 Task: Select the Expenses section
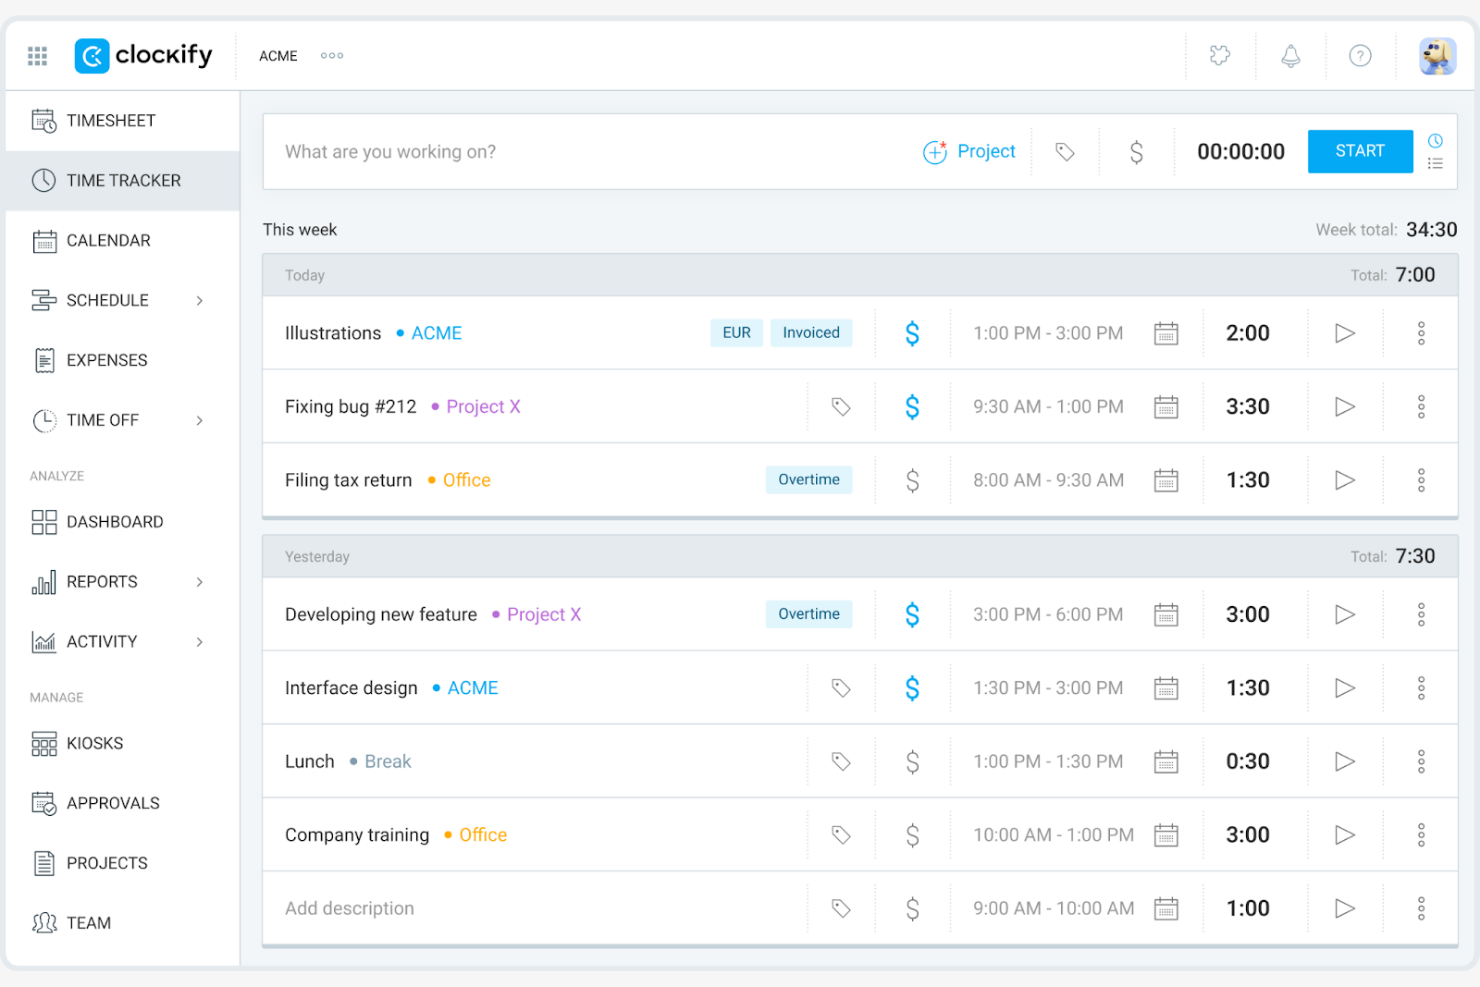[106, 360]
